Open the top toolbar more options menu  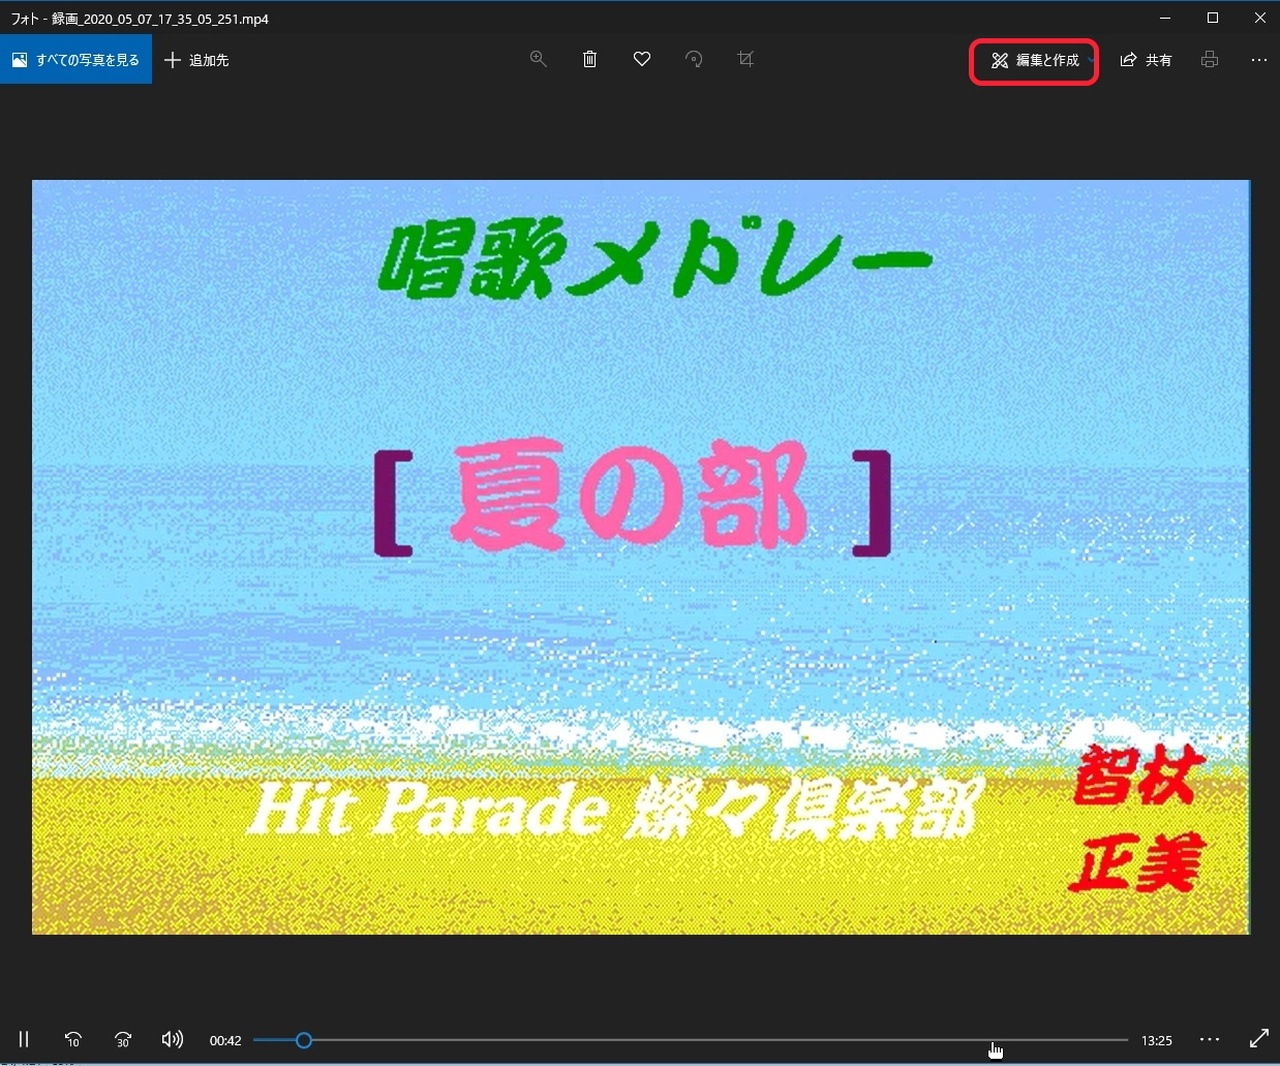1259,60
